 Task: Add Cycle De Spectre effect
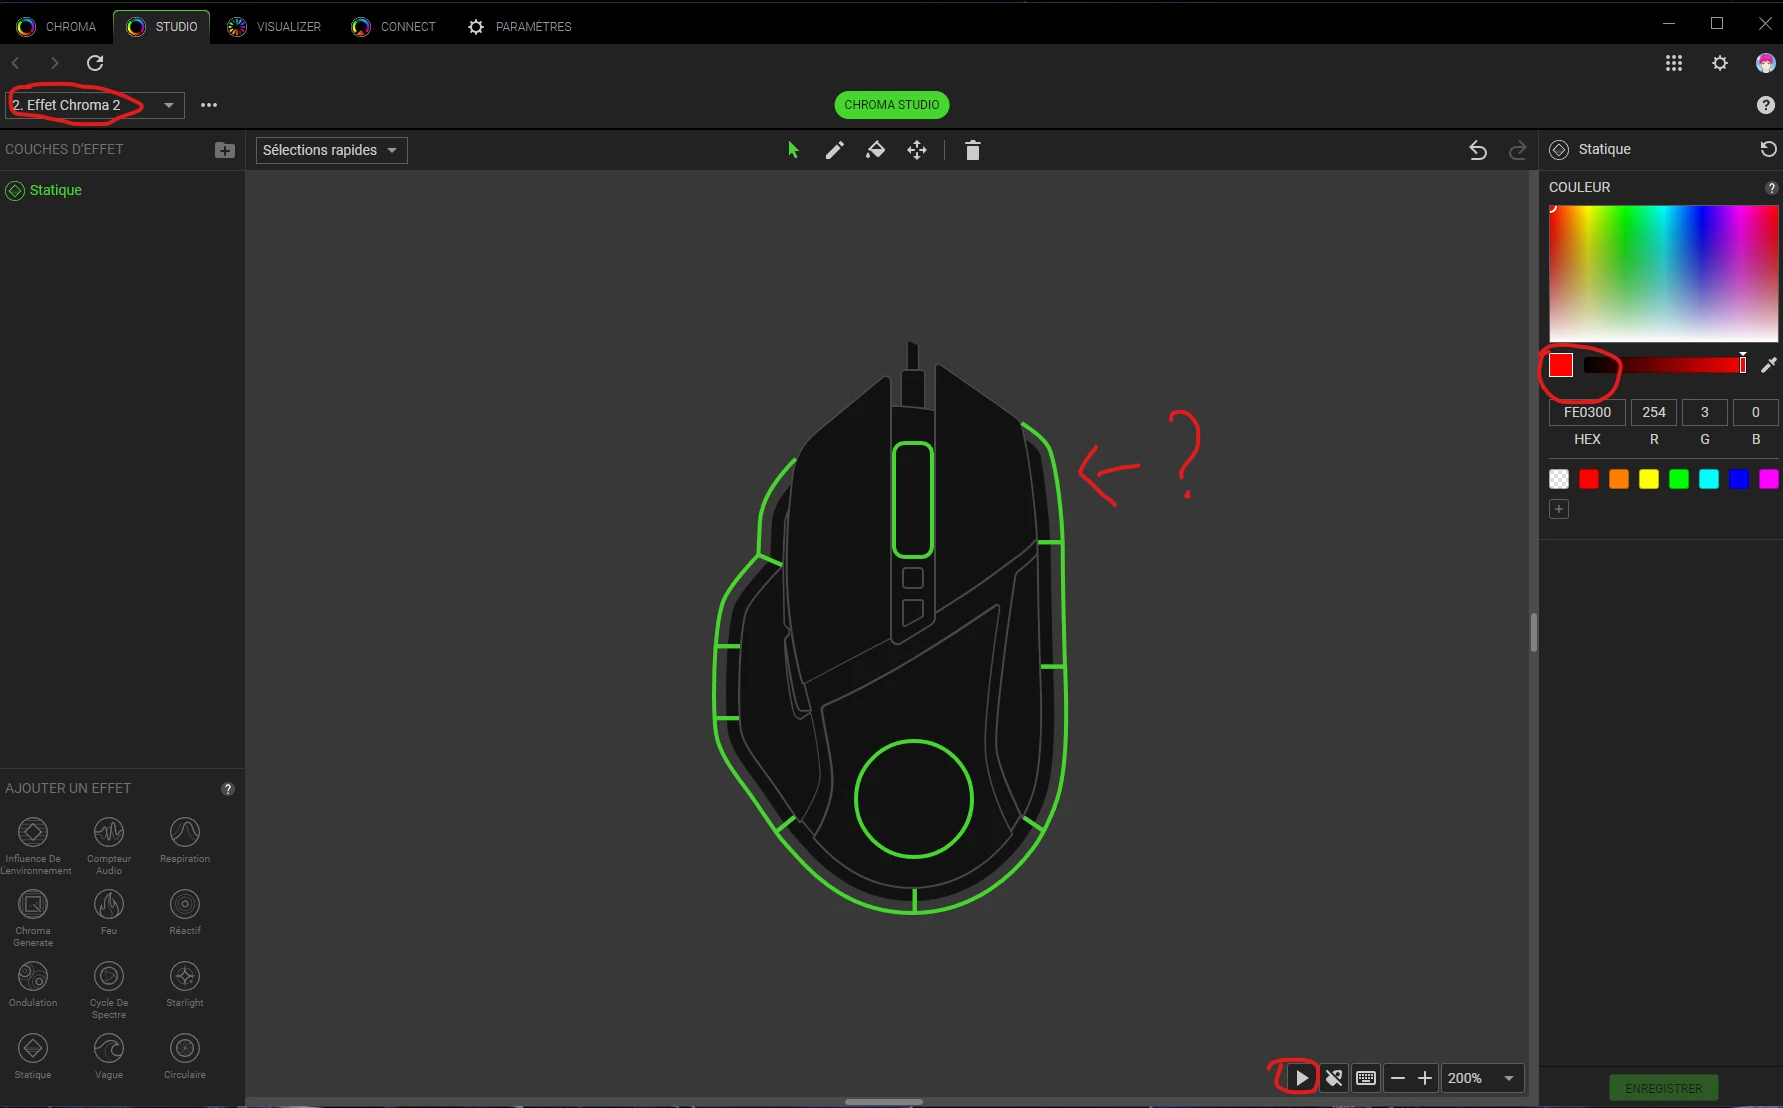coord(109,989)
